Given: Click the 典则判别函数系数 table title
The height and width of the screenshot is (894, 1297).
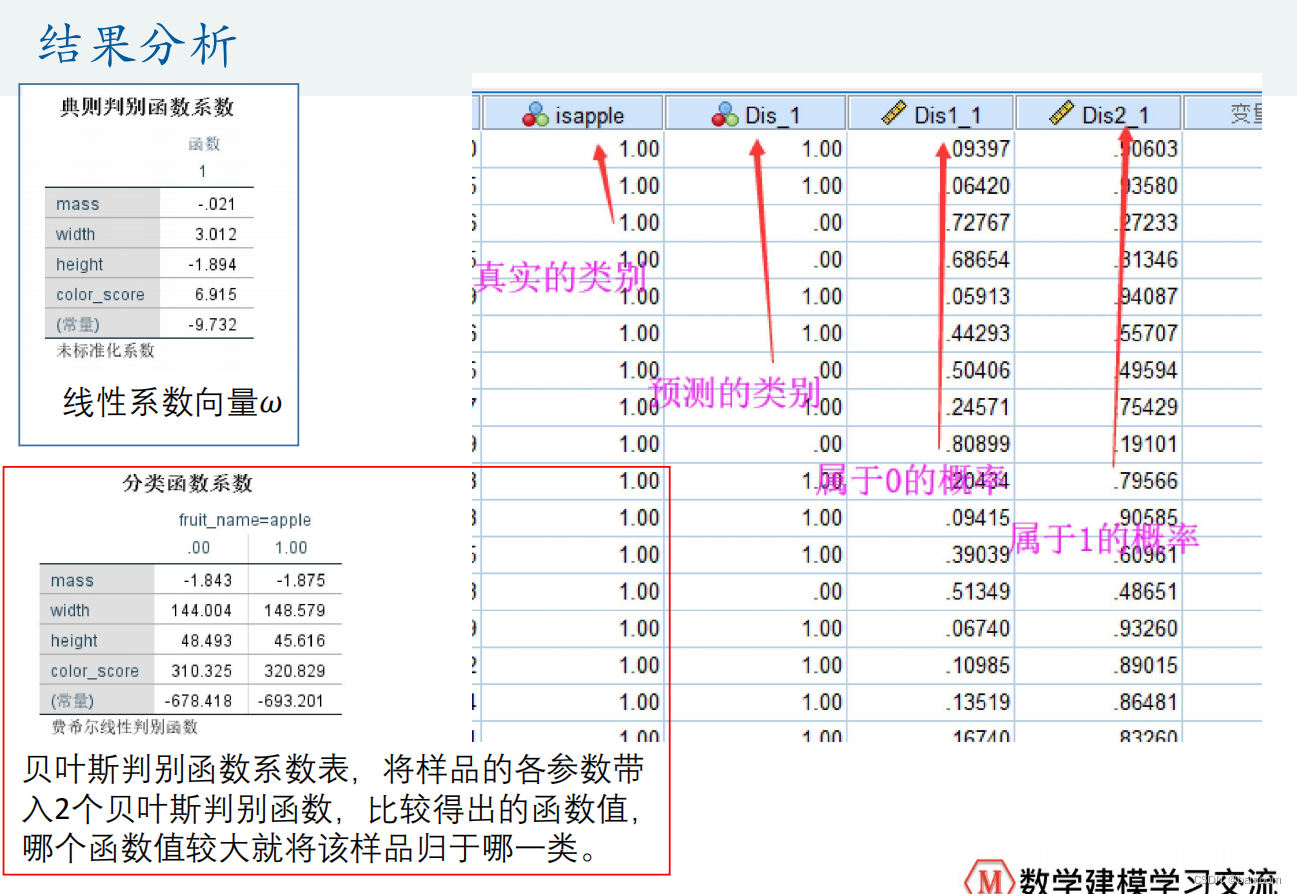Looking at the screenshot, I should tap(147, 108).
